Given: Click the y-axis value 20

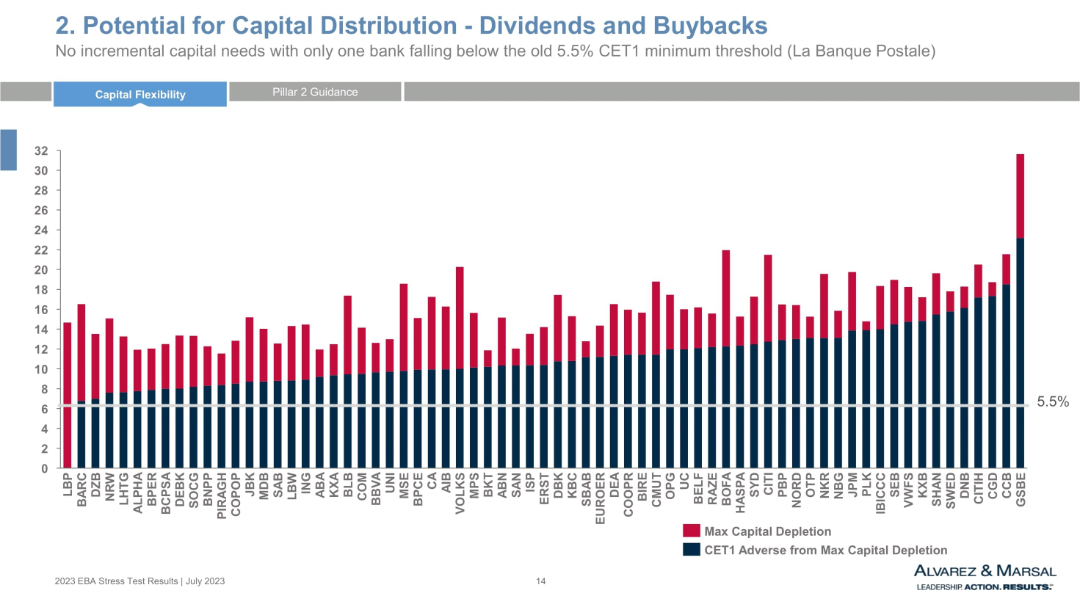Looking at the screenshot, I should 41,270.
